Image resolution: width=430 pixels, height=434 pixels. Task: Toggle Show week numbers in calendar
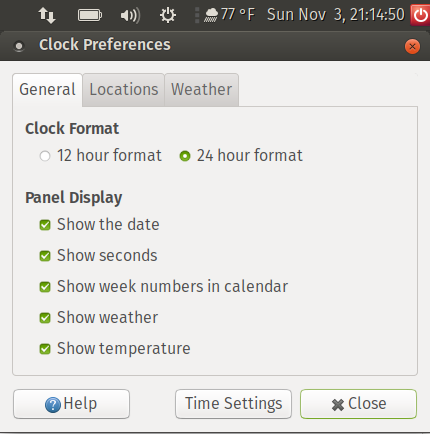(x=45, y=287)
